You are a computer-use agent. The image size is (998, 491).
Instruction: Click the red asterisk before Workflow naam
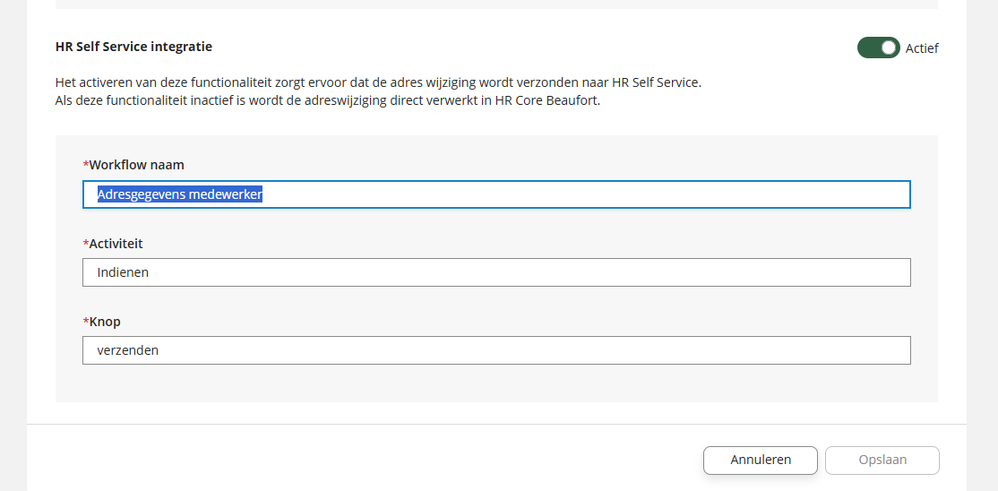tap(86, 164)
